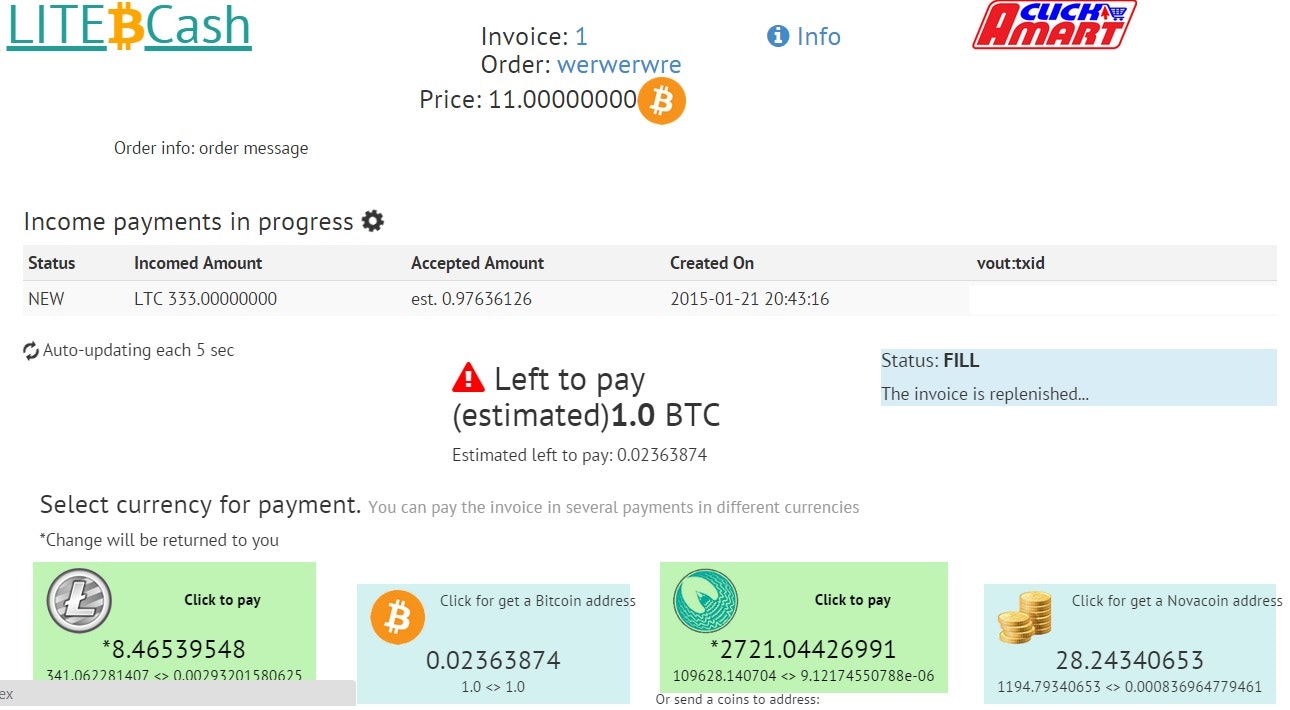1290x710 pixels.
Task: Click the orange Bitcoin icon beside the price
Action: (660, 100)
